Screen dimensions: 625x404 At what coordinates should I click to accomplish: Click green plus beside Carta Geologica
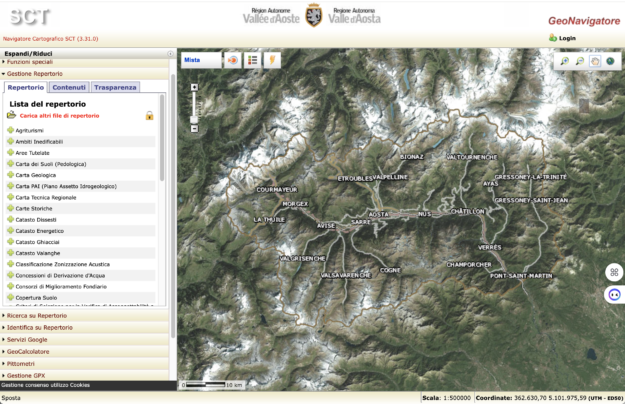(11, 175)
